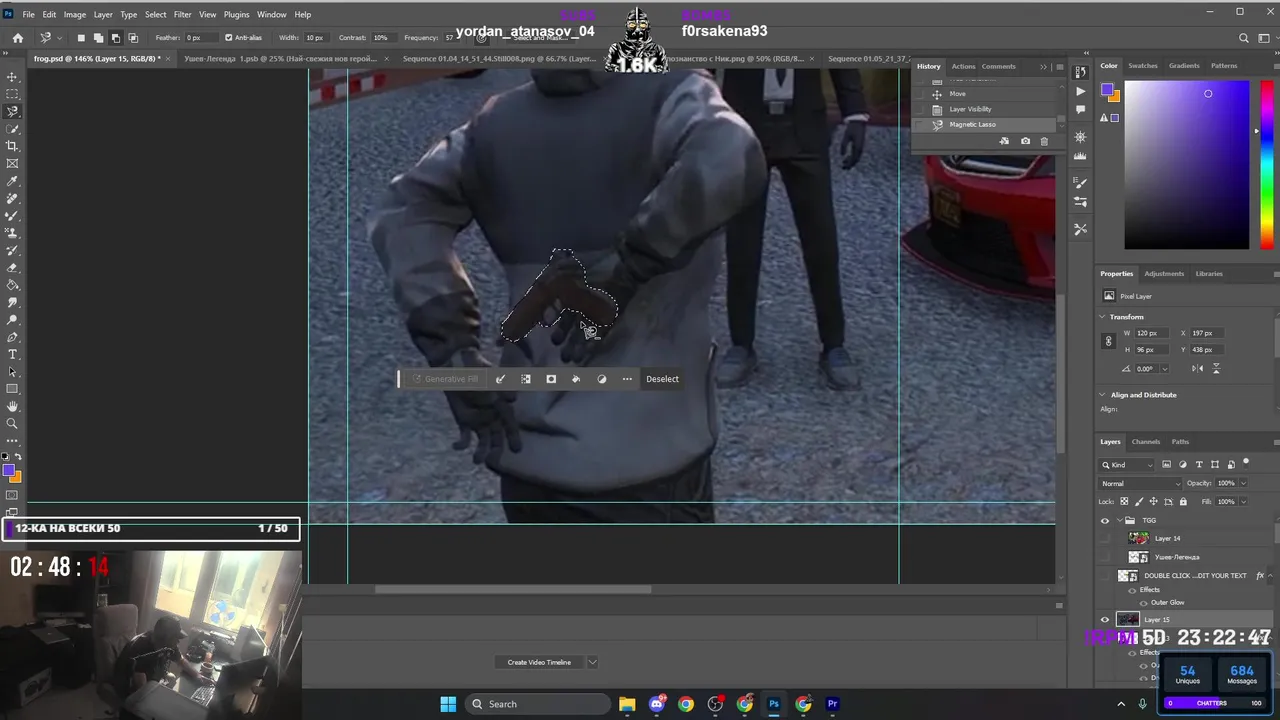The height and width of the screenshot is (720, 1280).
Task: Select the Magnetic Lasso tool in toolbox
Action: (12, 111)
